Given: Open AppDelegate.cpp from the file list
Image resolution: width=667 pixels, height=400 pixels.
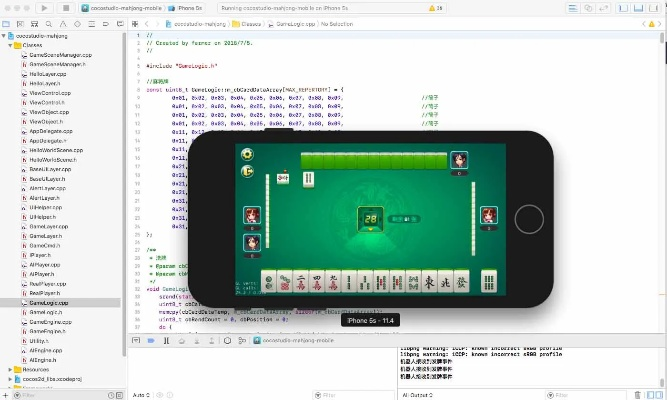Looking at the screenshot, I should [54, 131].
